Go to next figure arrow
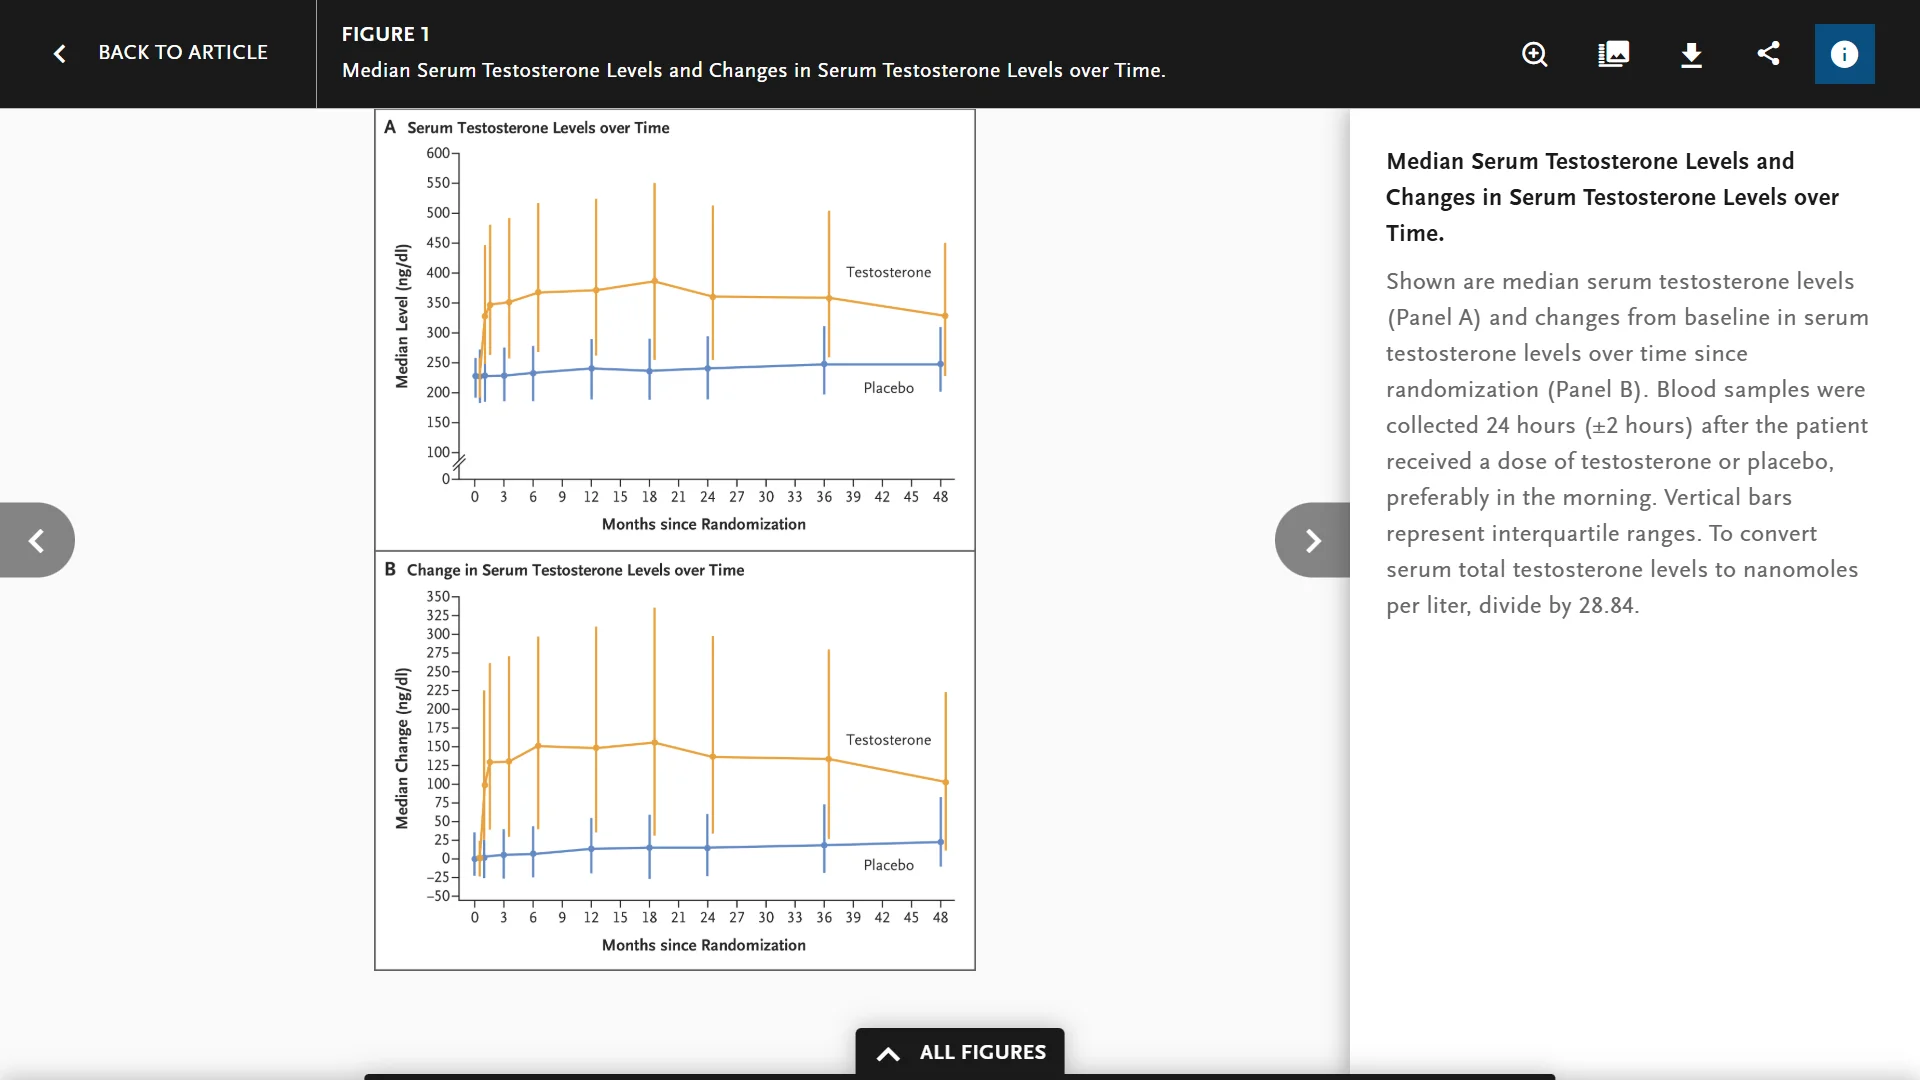This screenshot has height=1080, width=1920. 1312,540
